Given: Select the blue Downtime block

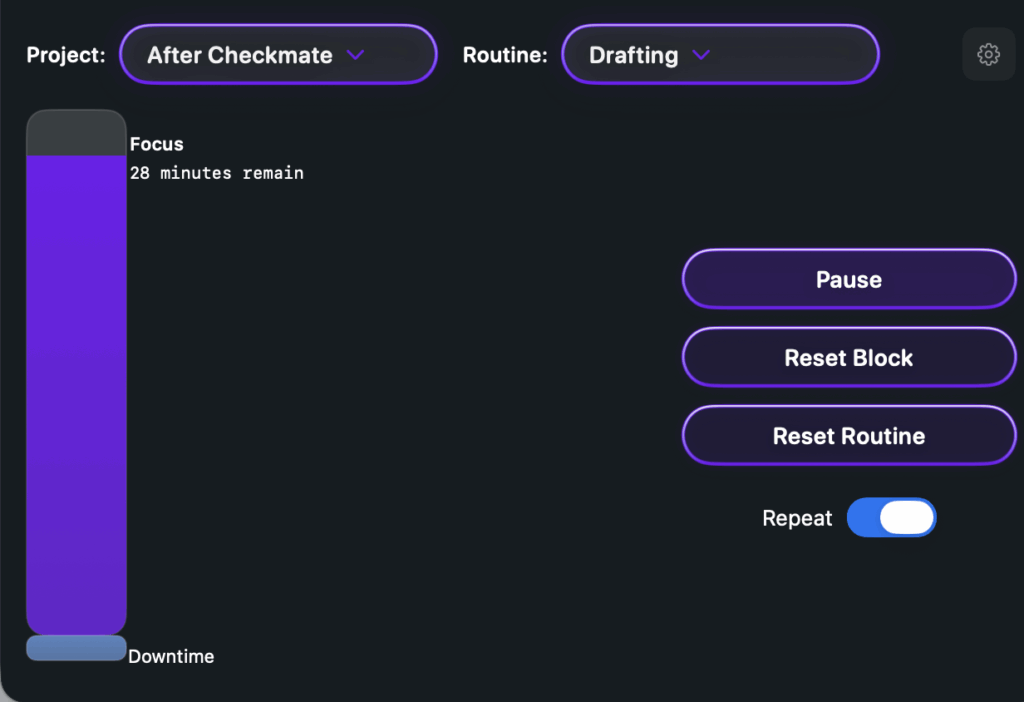Looking at the screenshot, I should pos(76,648).
